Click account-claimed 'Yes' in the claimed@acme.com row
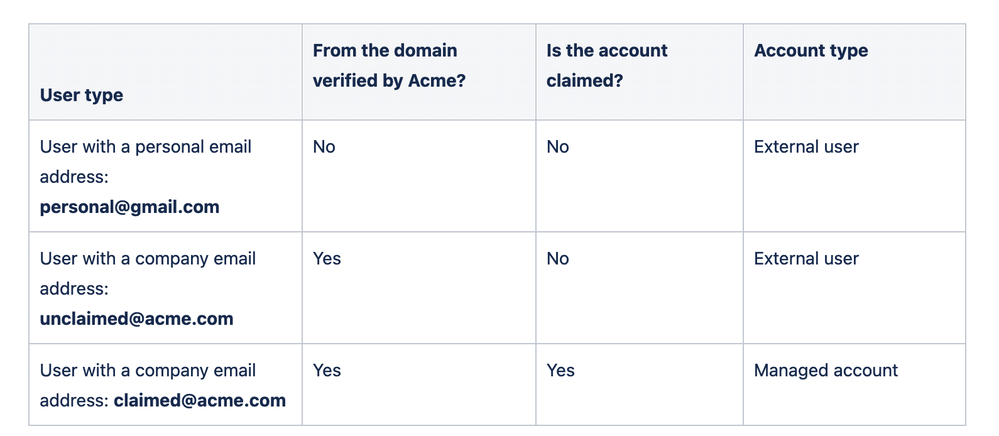This screenshot has height=436, width=999. click(561, 371)
